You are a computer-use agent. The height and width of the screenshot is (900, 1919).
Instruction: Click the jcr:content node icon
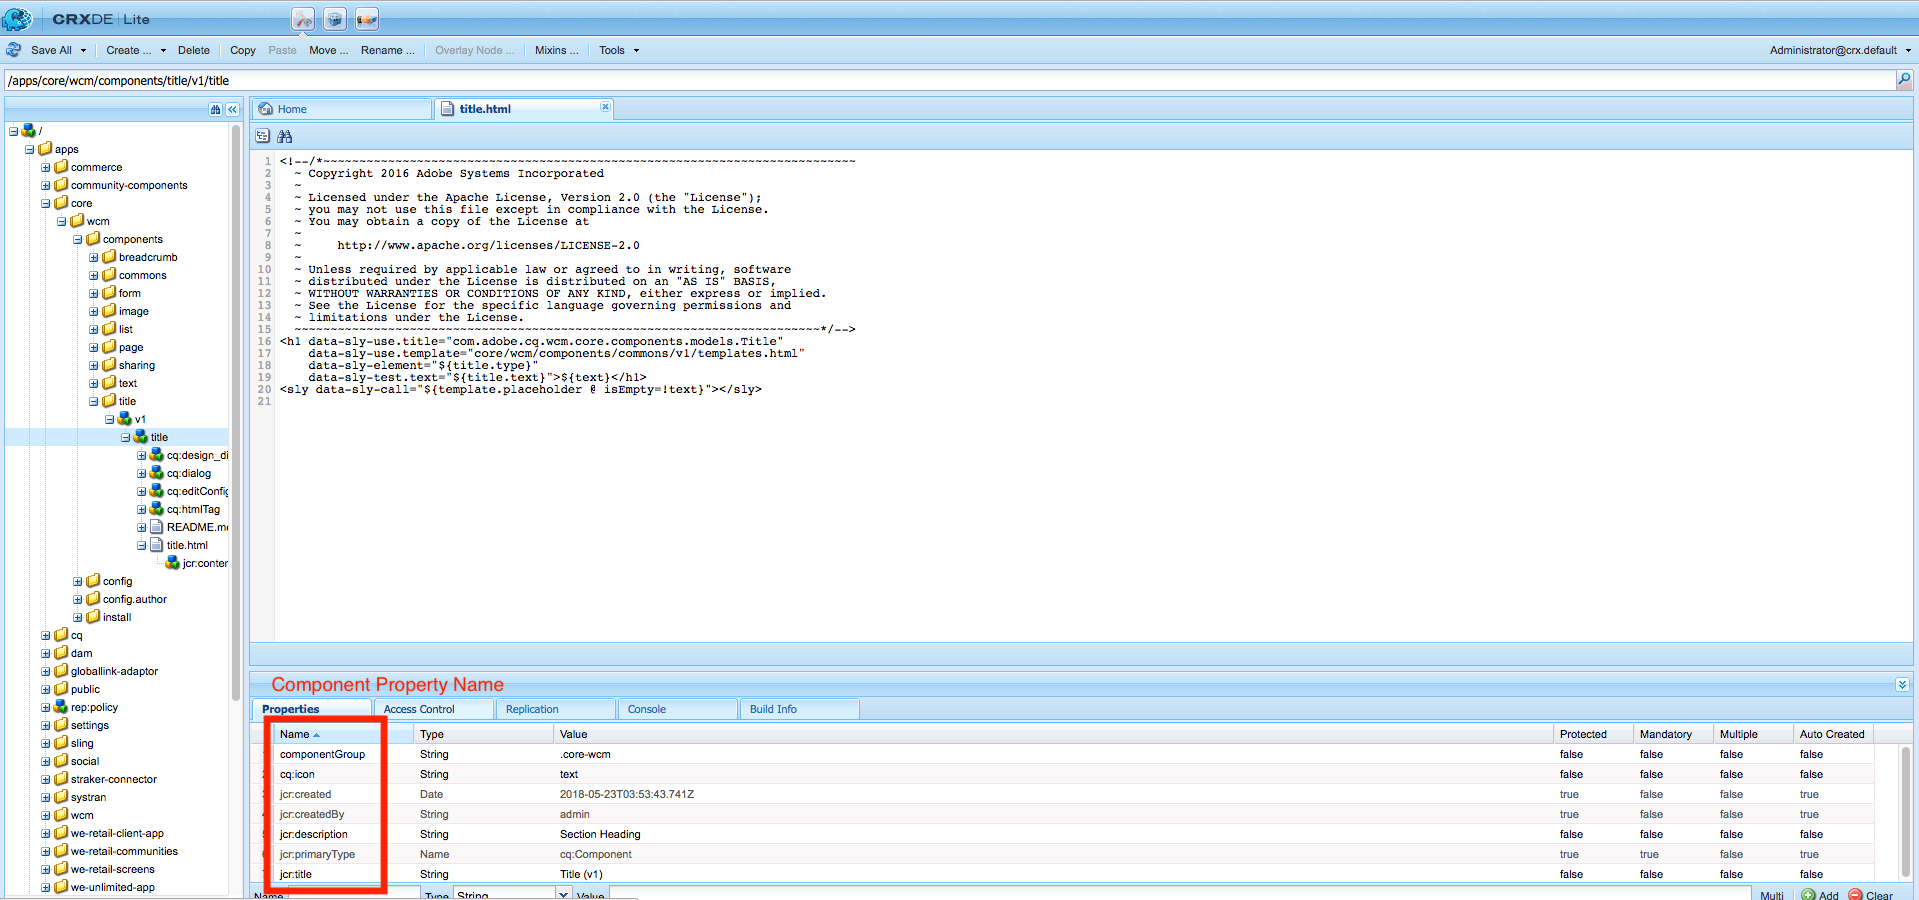pyautogui.click(x=173, y=563)
